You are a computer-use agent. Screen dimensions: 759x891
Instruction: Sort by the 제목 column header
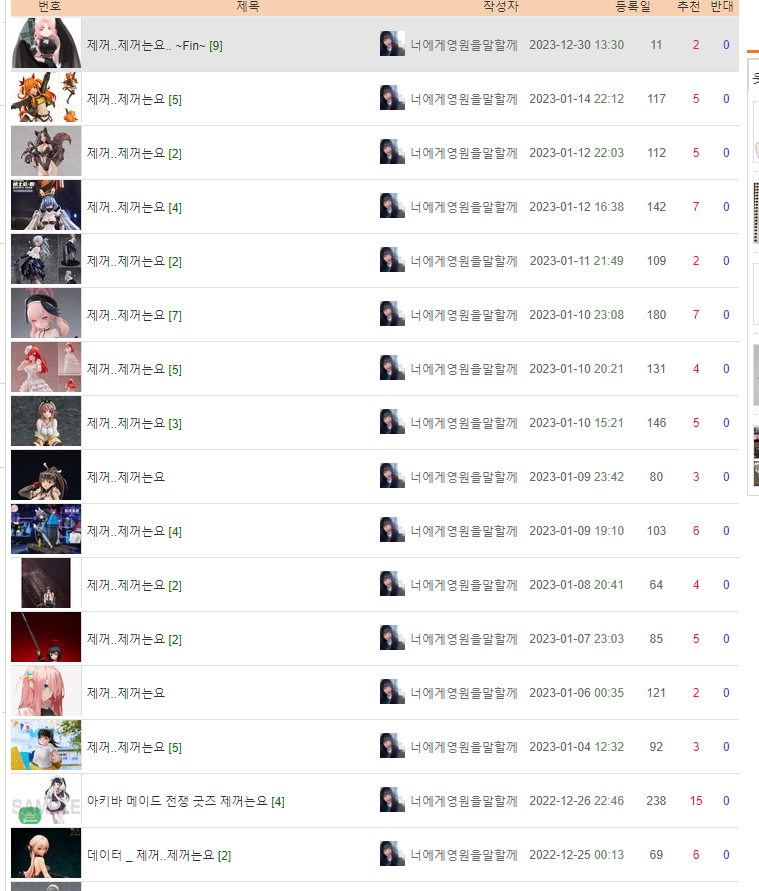248,7
